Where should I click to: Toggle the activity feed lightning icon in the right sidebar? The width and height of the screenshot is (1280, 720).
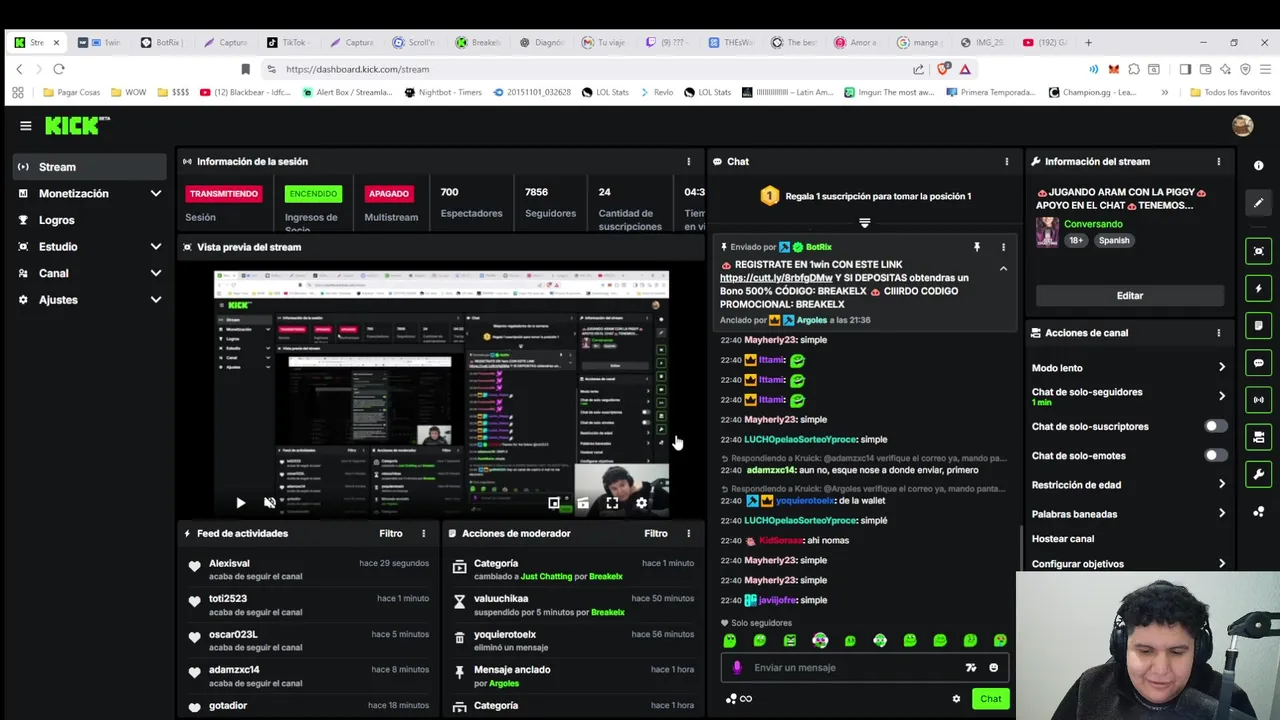click(x=1259, y=289)
